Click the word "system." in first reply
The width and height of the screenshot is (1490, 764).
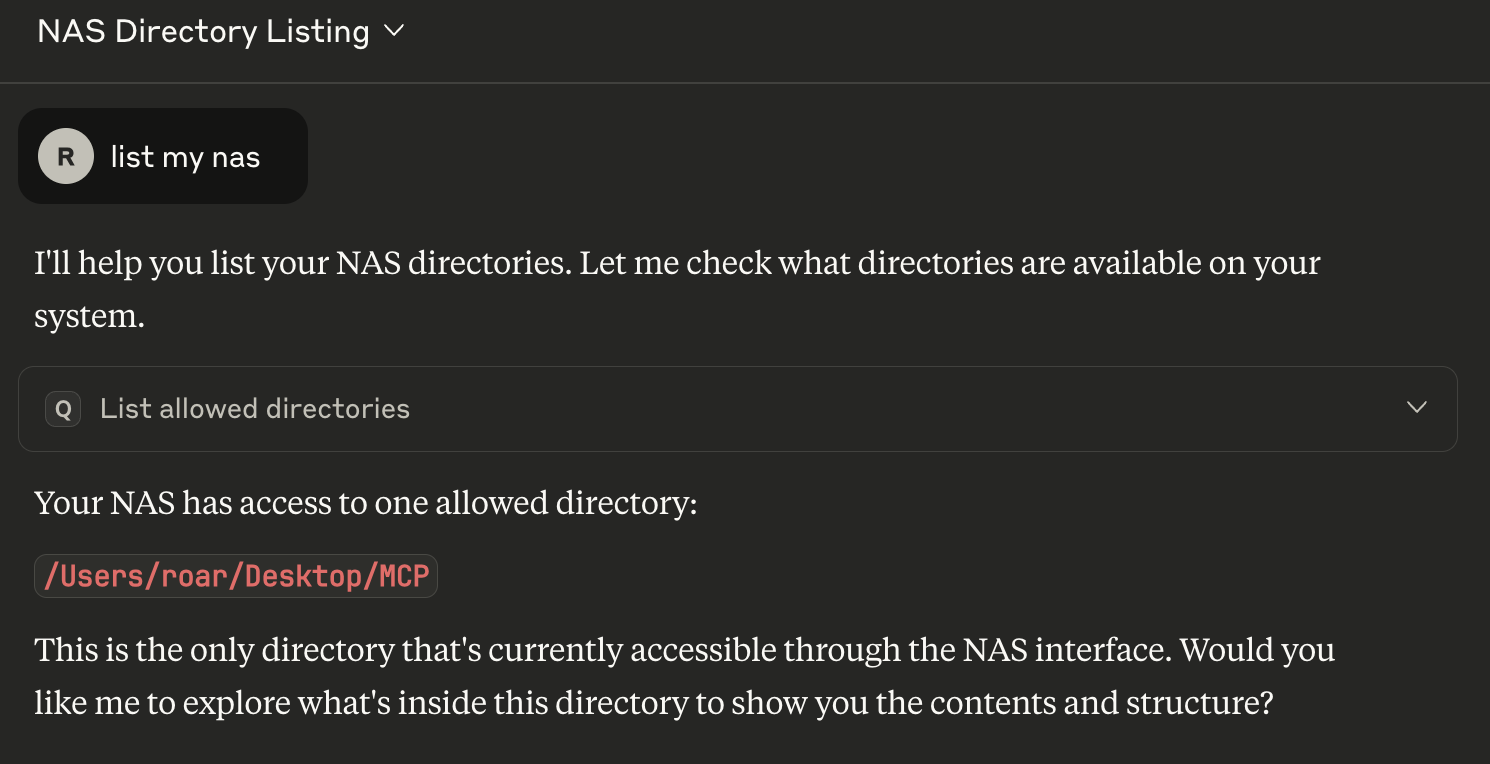click(x=89, y=317)
